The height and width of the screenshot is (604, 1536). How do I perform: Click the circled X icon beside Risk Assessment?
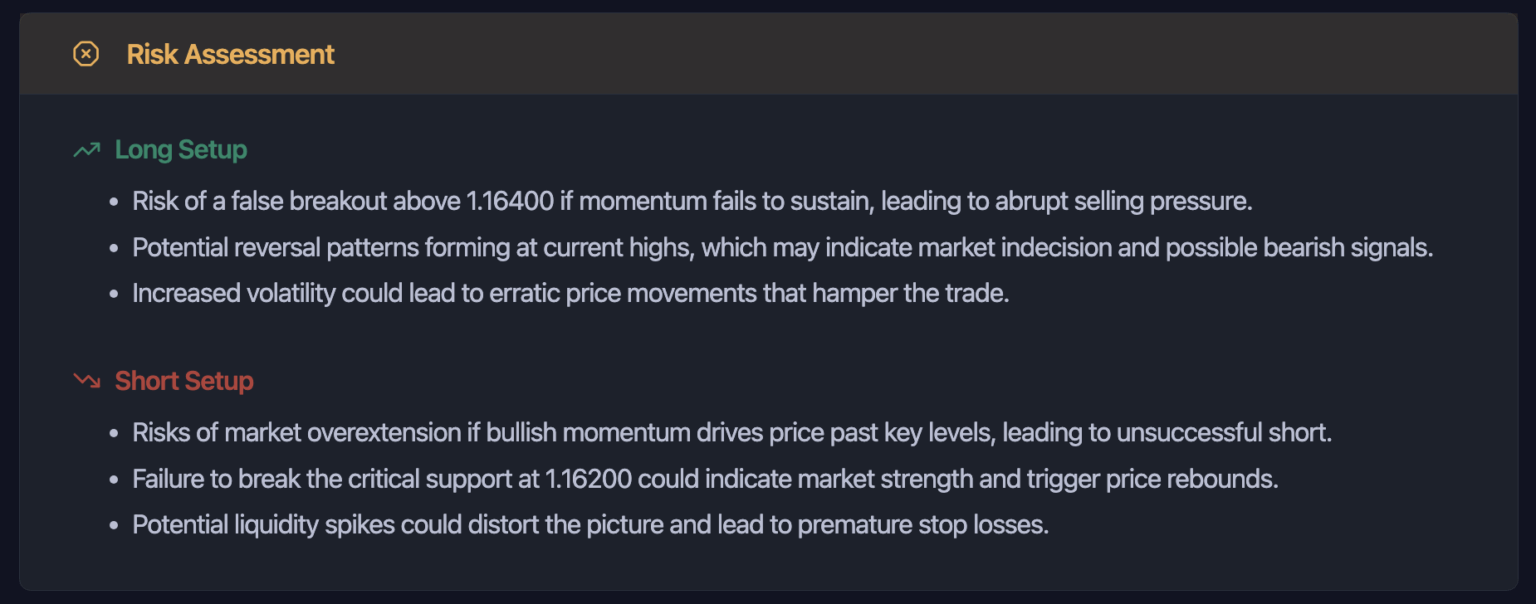86,54
